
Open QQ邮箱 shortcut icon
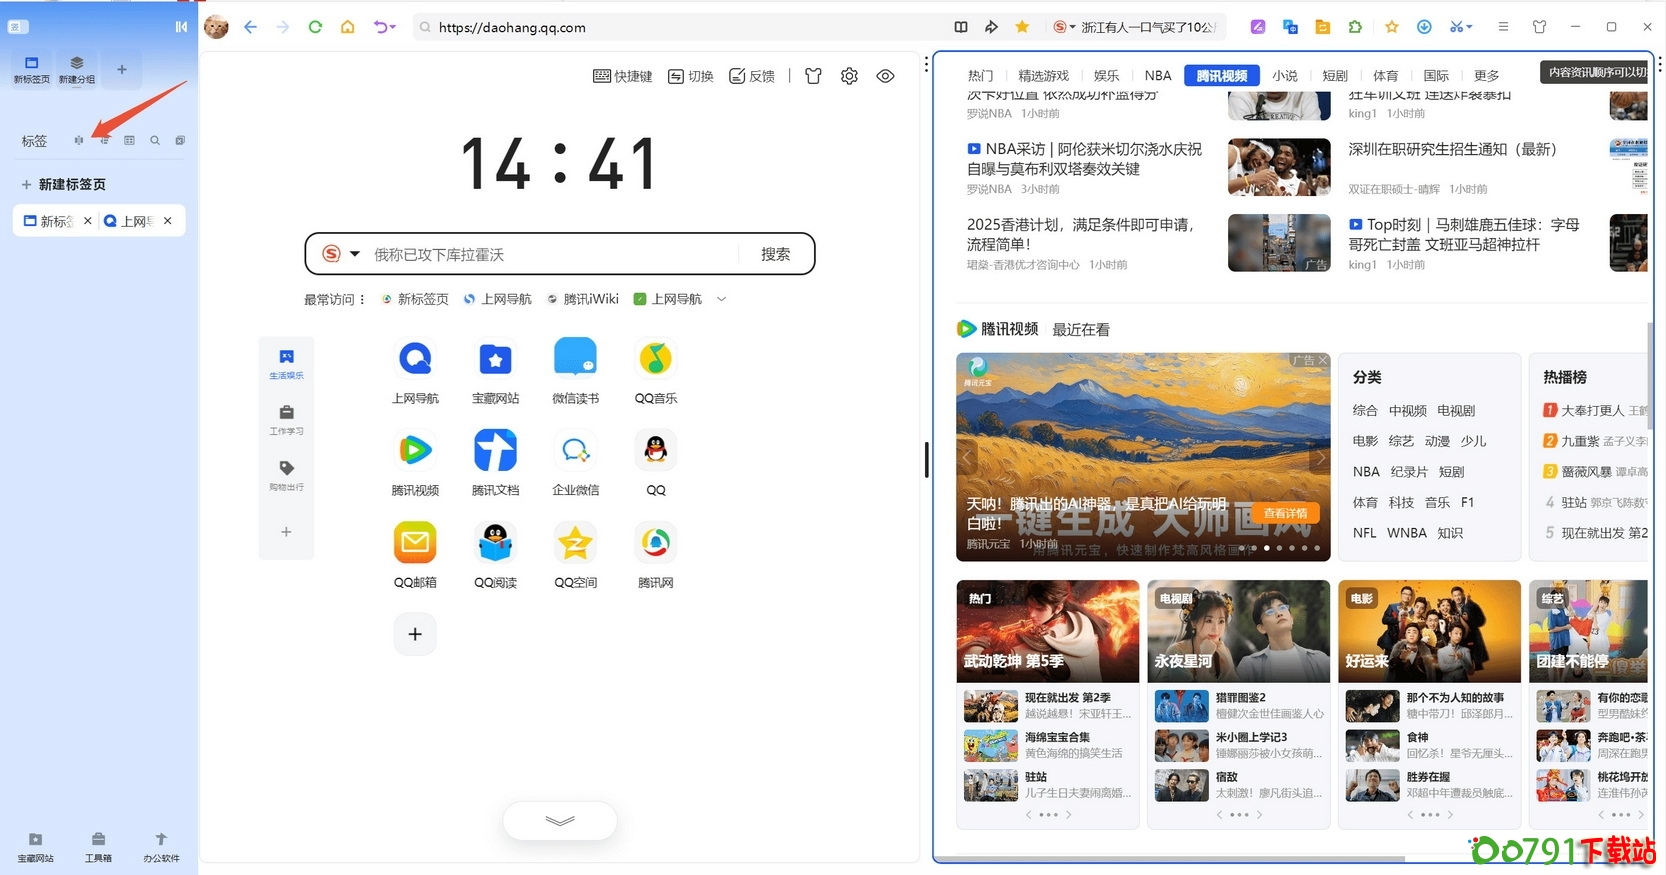415,543
